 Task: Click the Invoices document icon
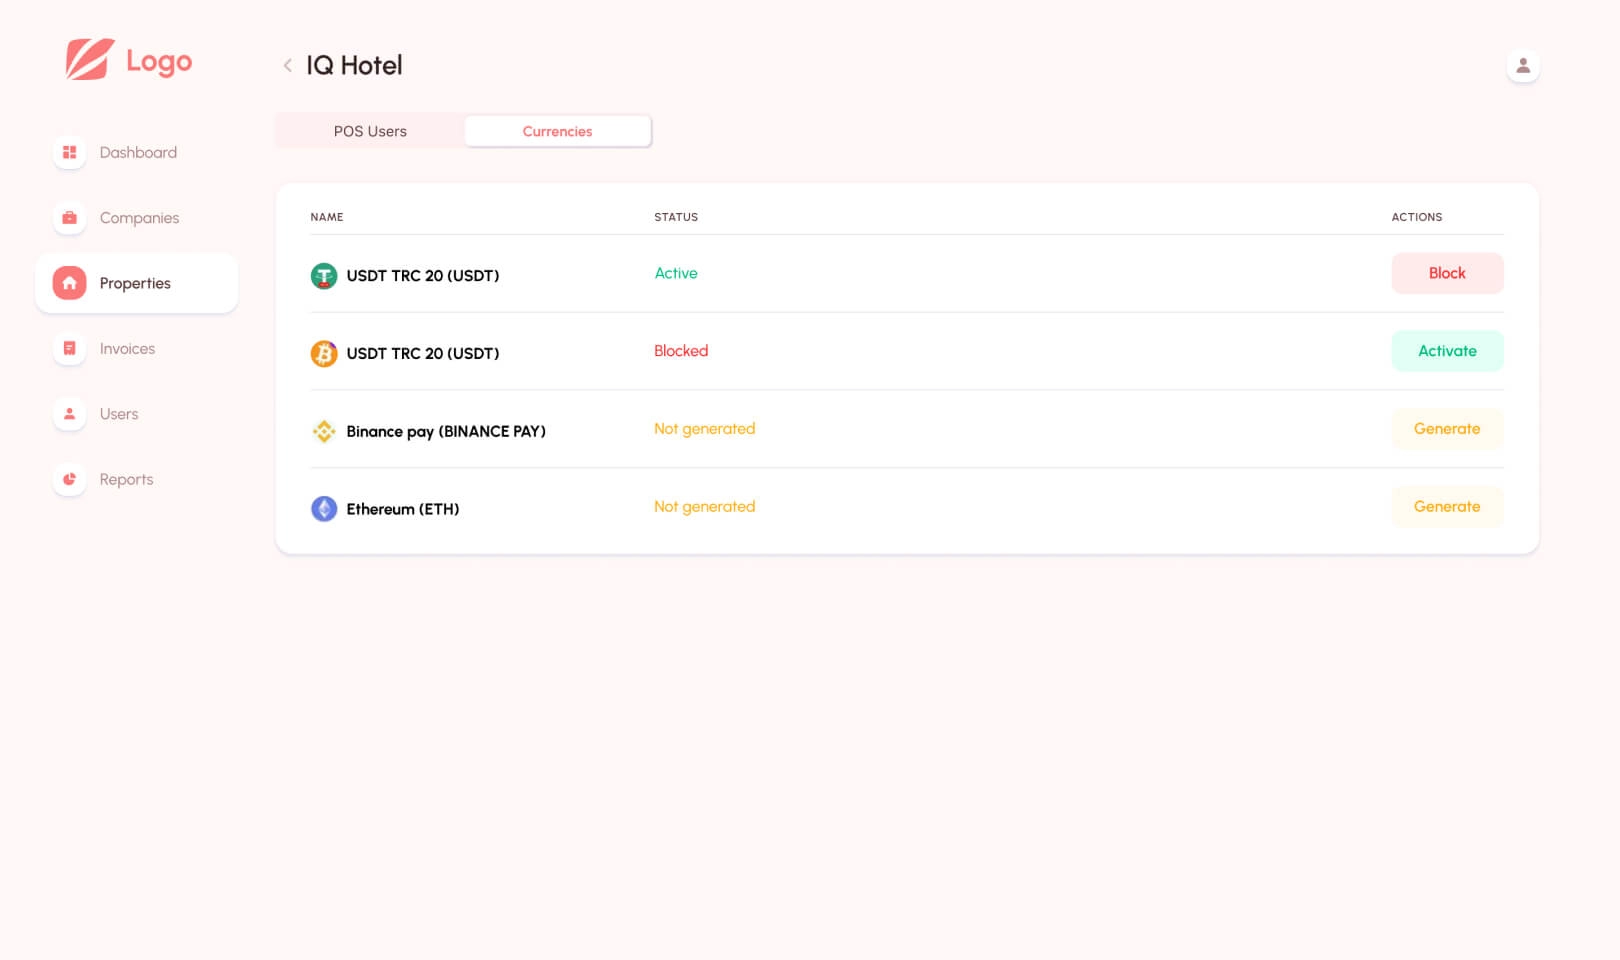click(69, 349)
